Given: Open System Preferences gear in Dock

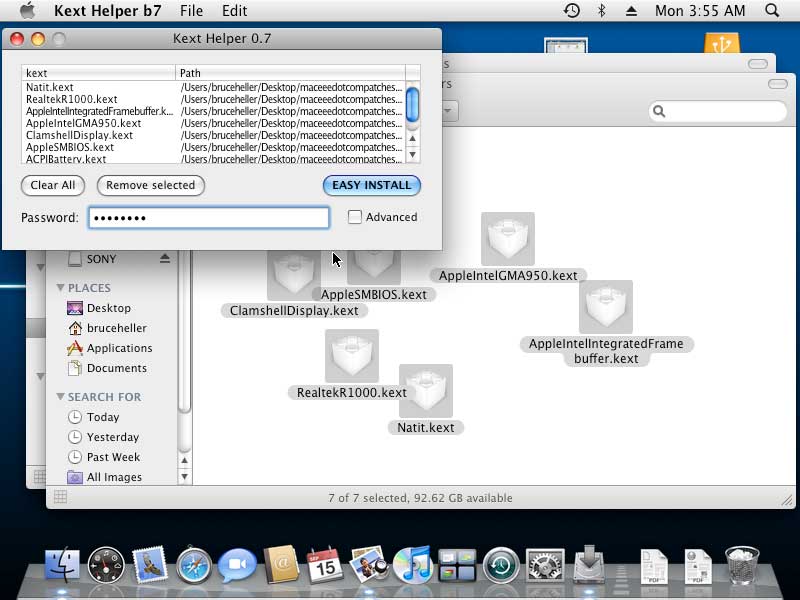Looking at the screenshot, I should [545, 565].
